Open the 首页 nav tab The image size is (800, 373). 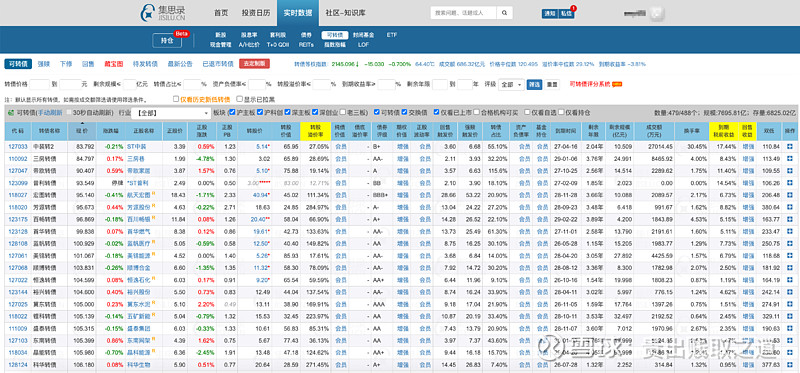pyautogui.click(x=221, y=13)
